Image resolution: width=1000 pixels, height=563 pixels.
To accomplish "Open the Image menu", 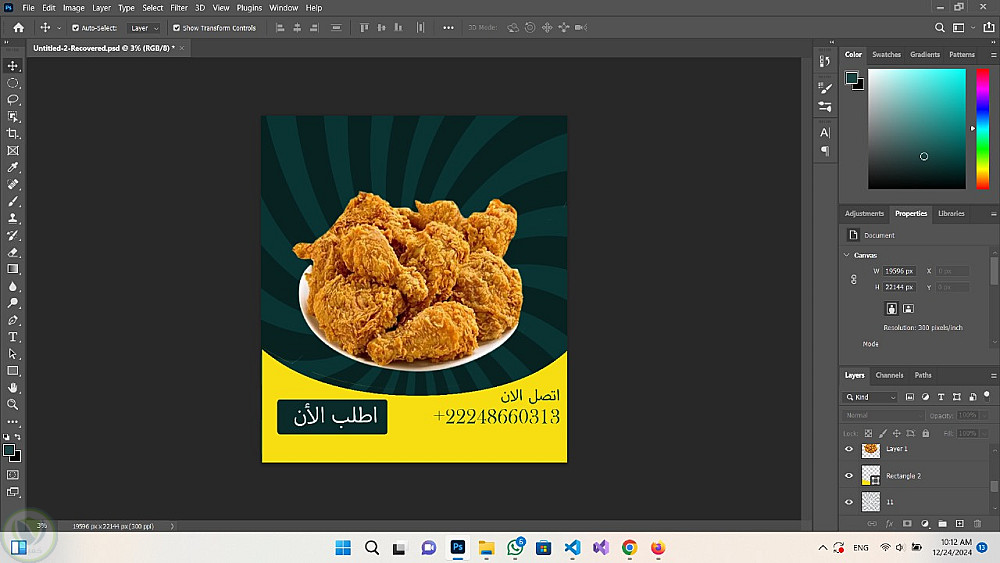I will [x=73, y=8].
